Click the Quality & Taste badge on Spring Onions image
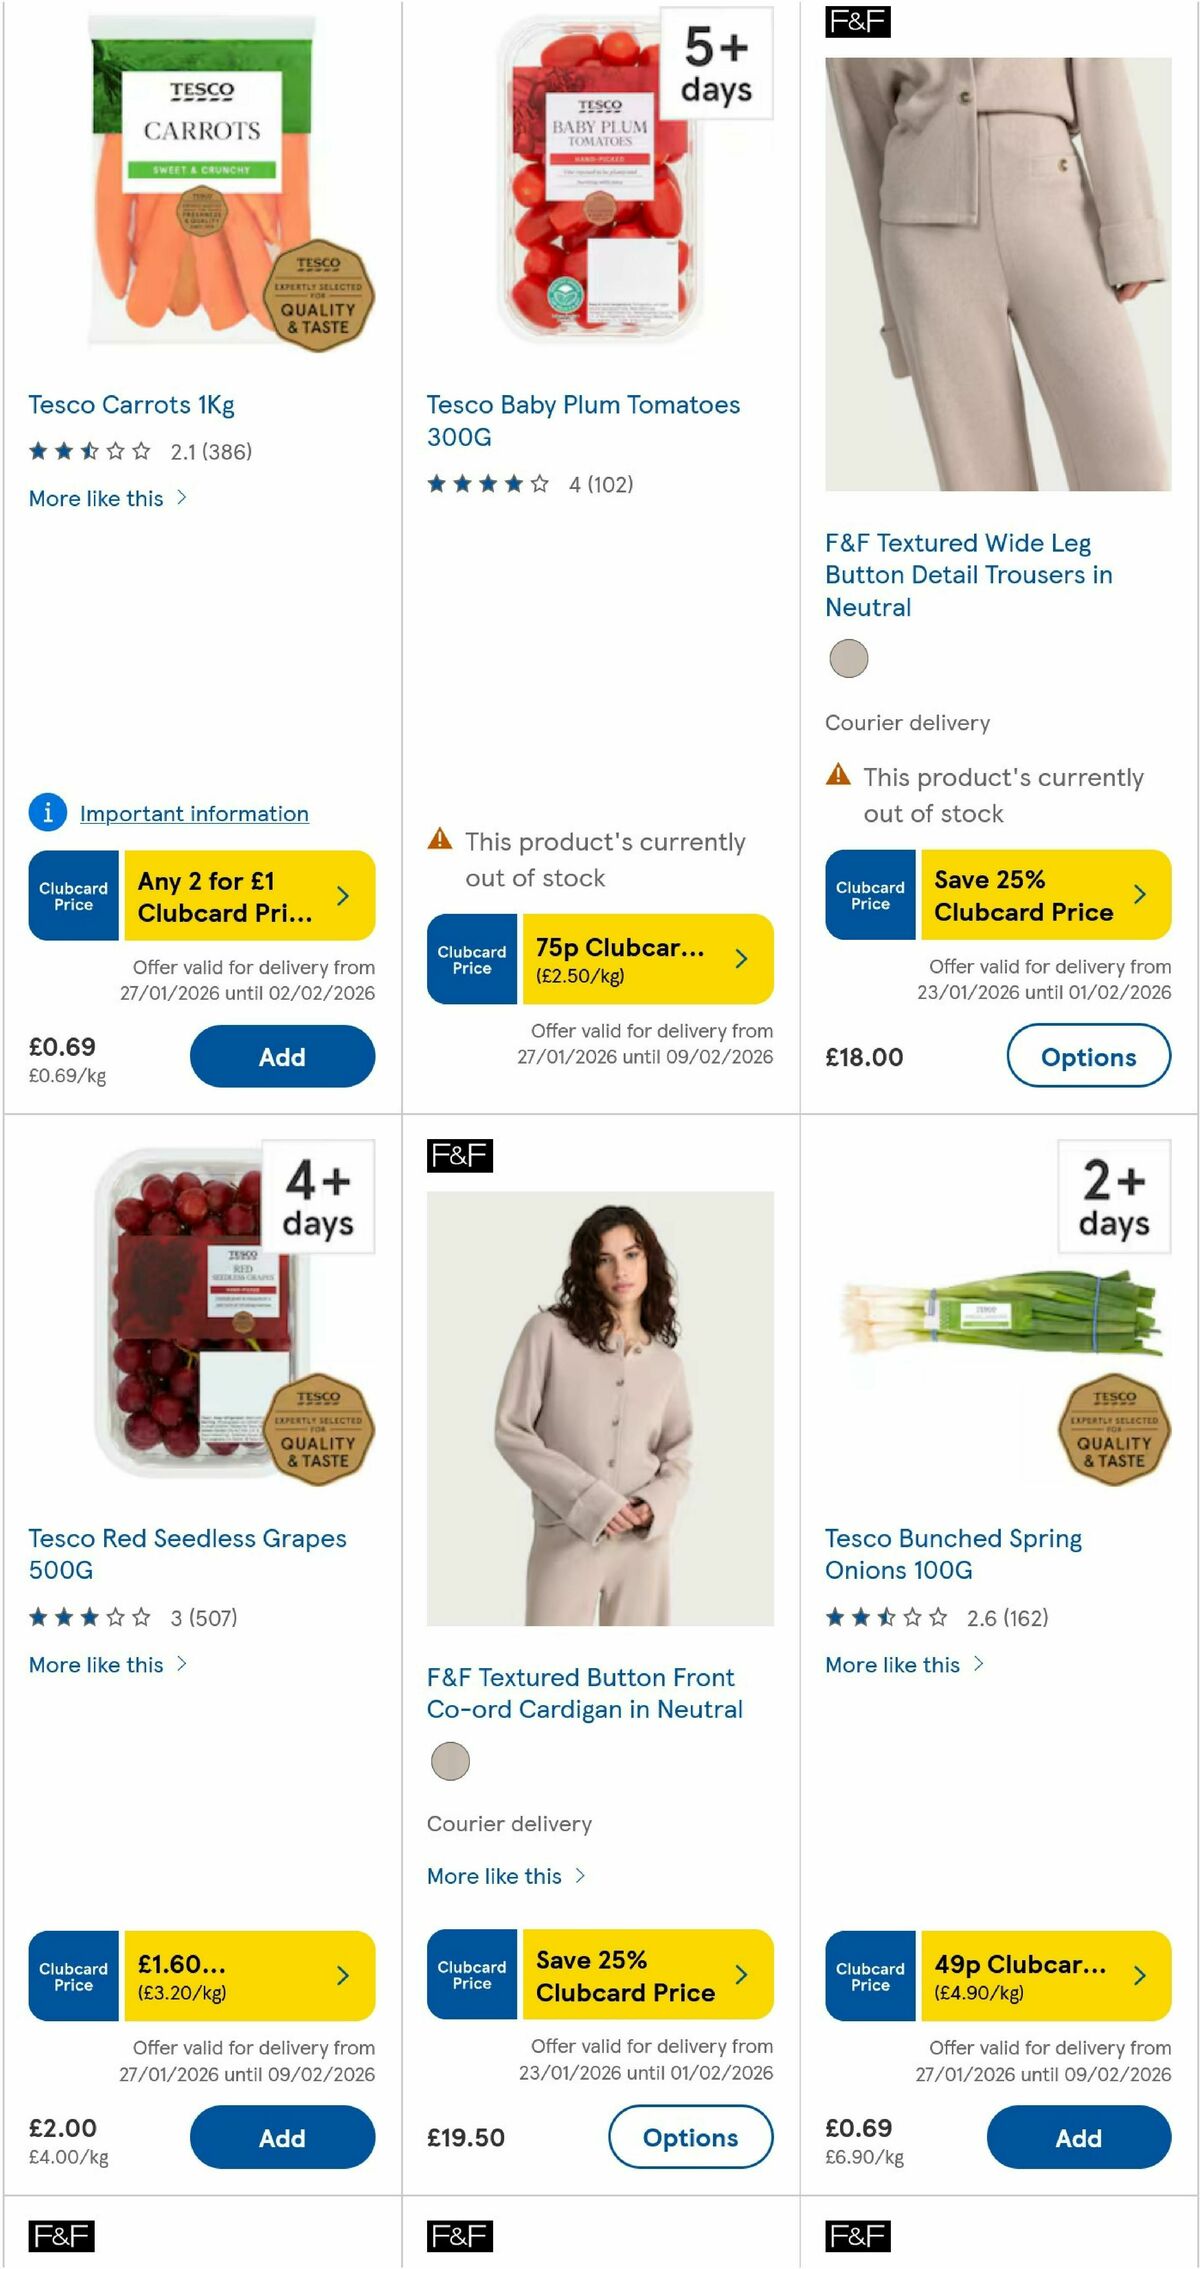 (1115, 1430)
